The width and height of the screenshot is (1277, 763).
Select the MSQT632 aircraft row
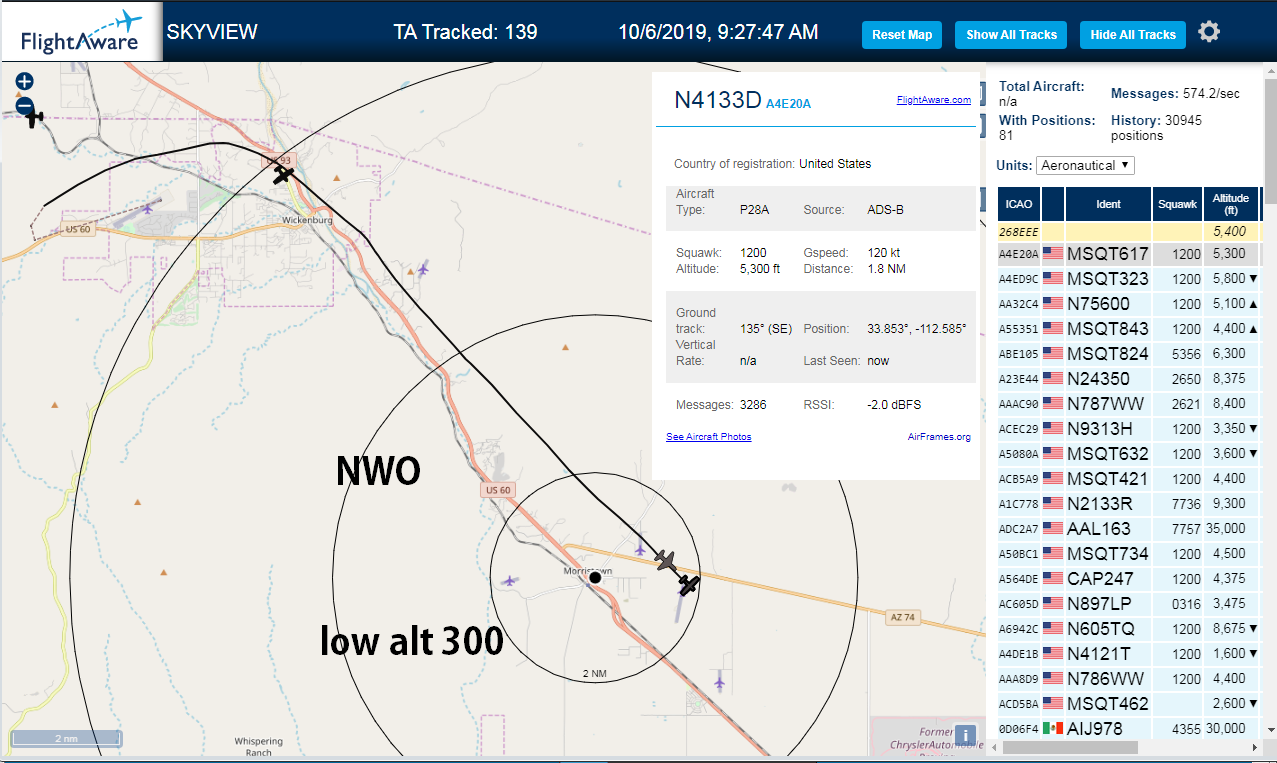click(x=1128, y=454)
